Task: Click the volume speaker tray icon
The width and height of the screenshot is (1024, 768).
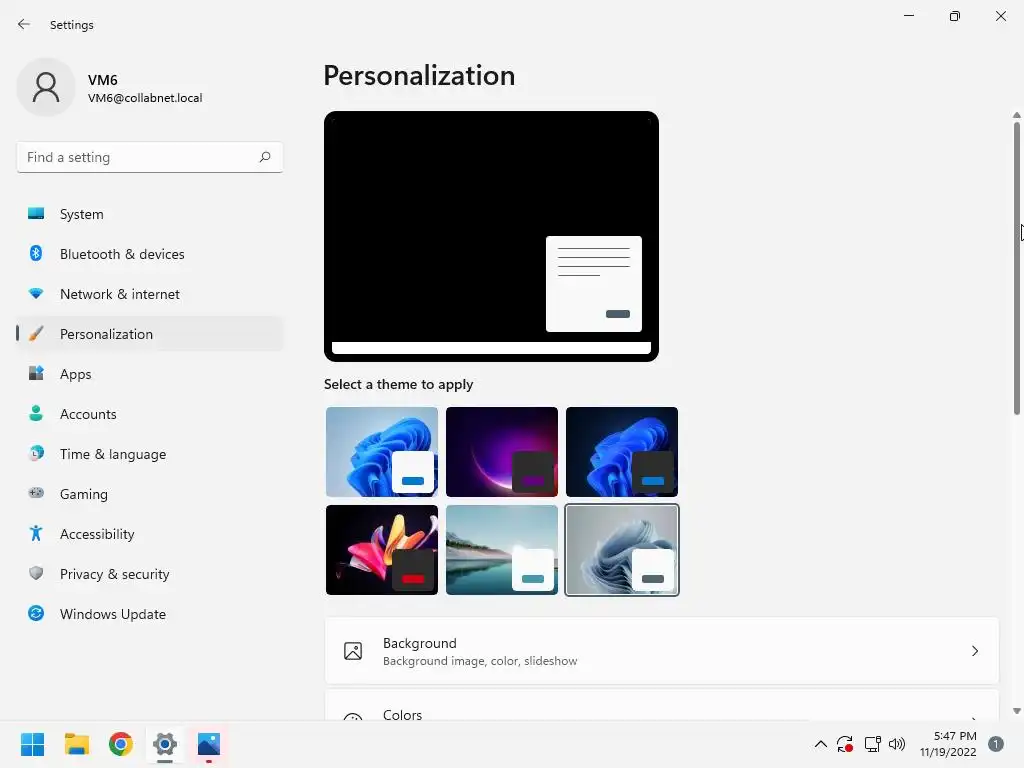Action: [897, 744]
